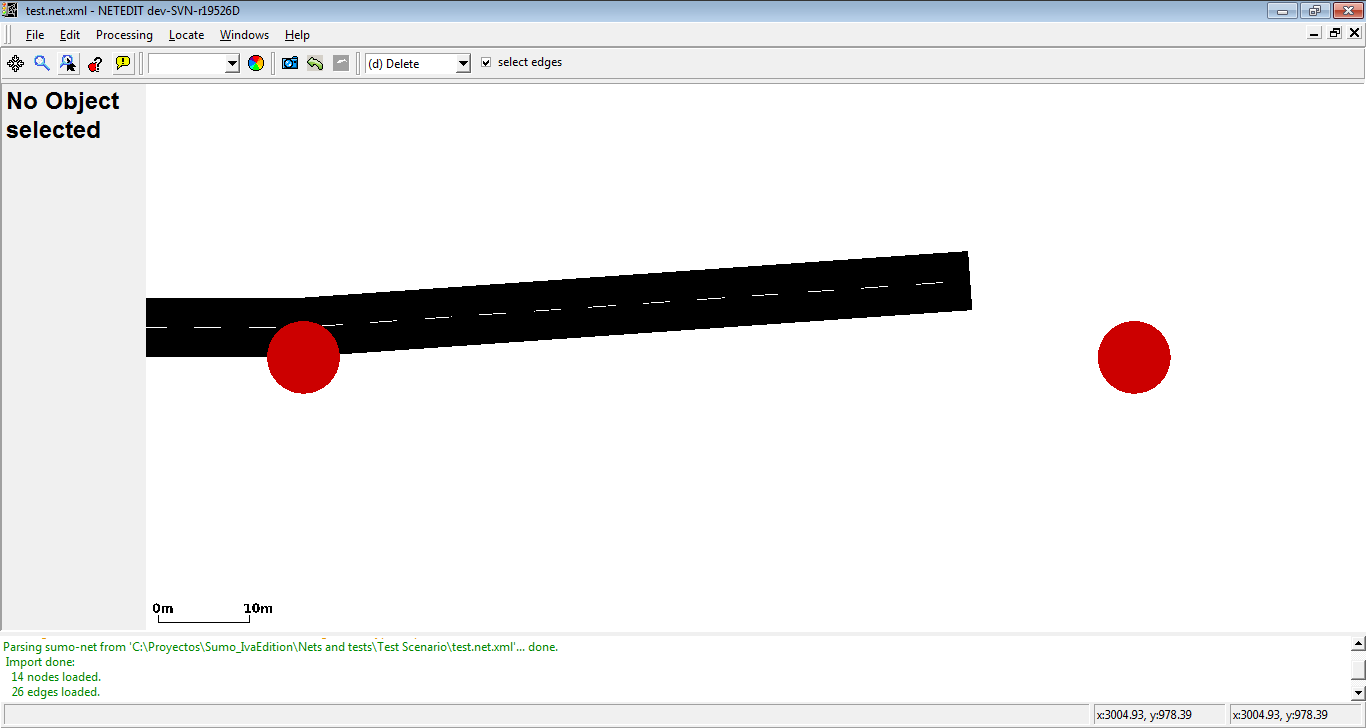Uncheck the select edges checkbox
The width and height of the screenshot is (1366, 728).
486,62
